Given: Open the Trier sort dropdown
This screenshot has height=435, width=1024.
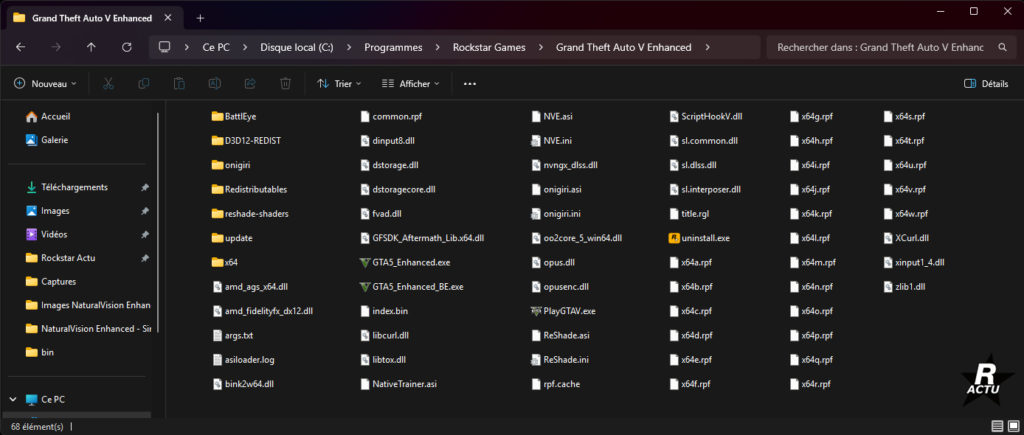Looking at the screenshot, I should [339, 84].
